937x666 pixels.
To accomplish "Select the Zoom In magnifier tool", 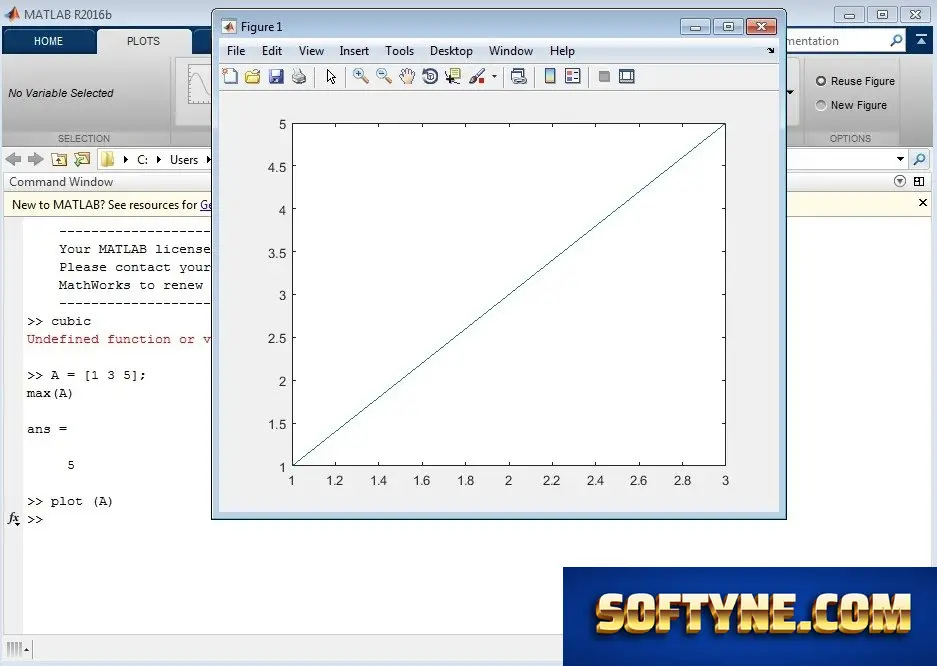I will [x=360, y=76].
